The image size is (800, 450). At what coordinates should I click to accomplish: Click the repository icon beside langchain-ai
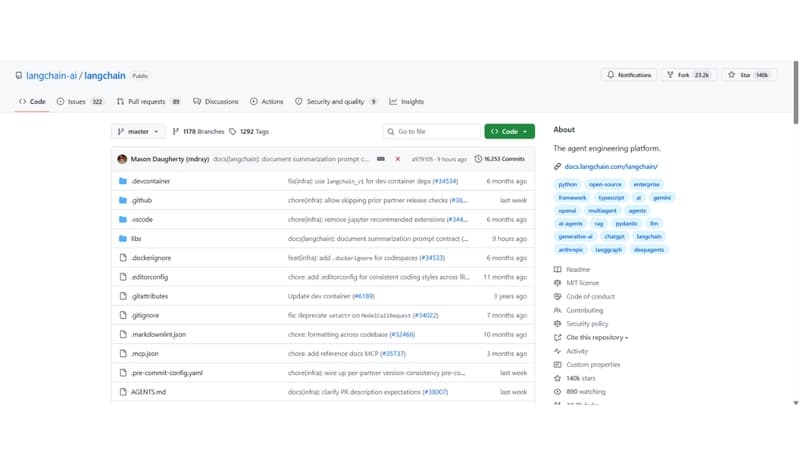click(x=19, y=76)
